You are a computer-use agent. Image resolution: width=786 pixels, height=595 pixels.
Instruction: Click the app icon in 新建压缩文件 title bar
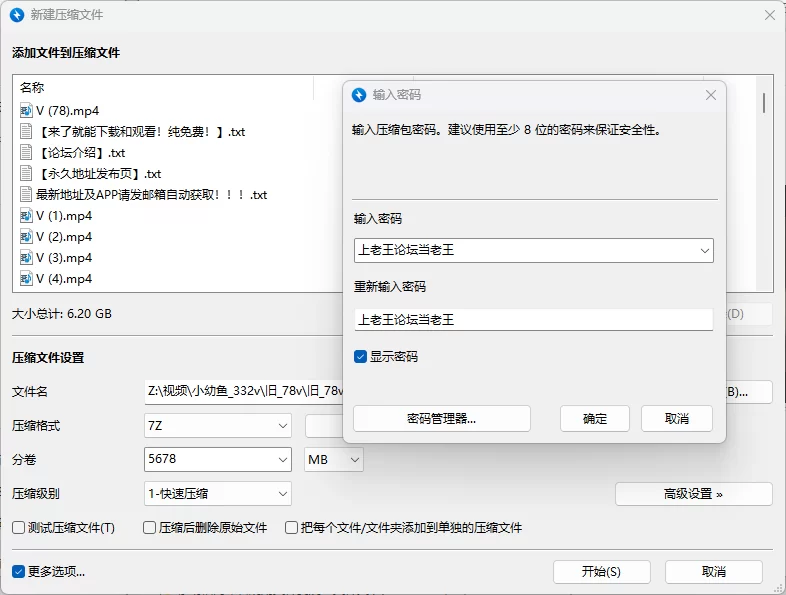point(17,15)
